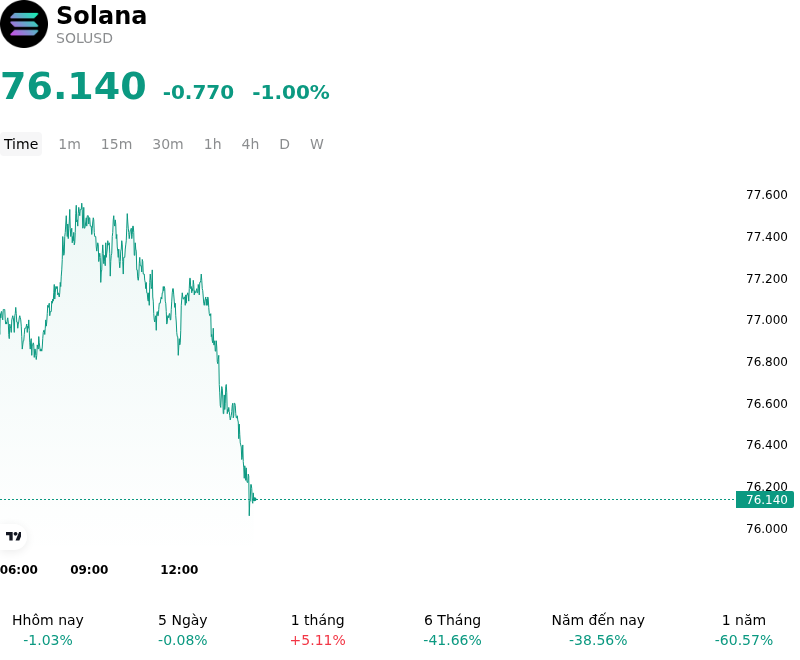Click the 12:00 time axis marker
The image size is (800, 660).
click(179, 569)
